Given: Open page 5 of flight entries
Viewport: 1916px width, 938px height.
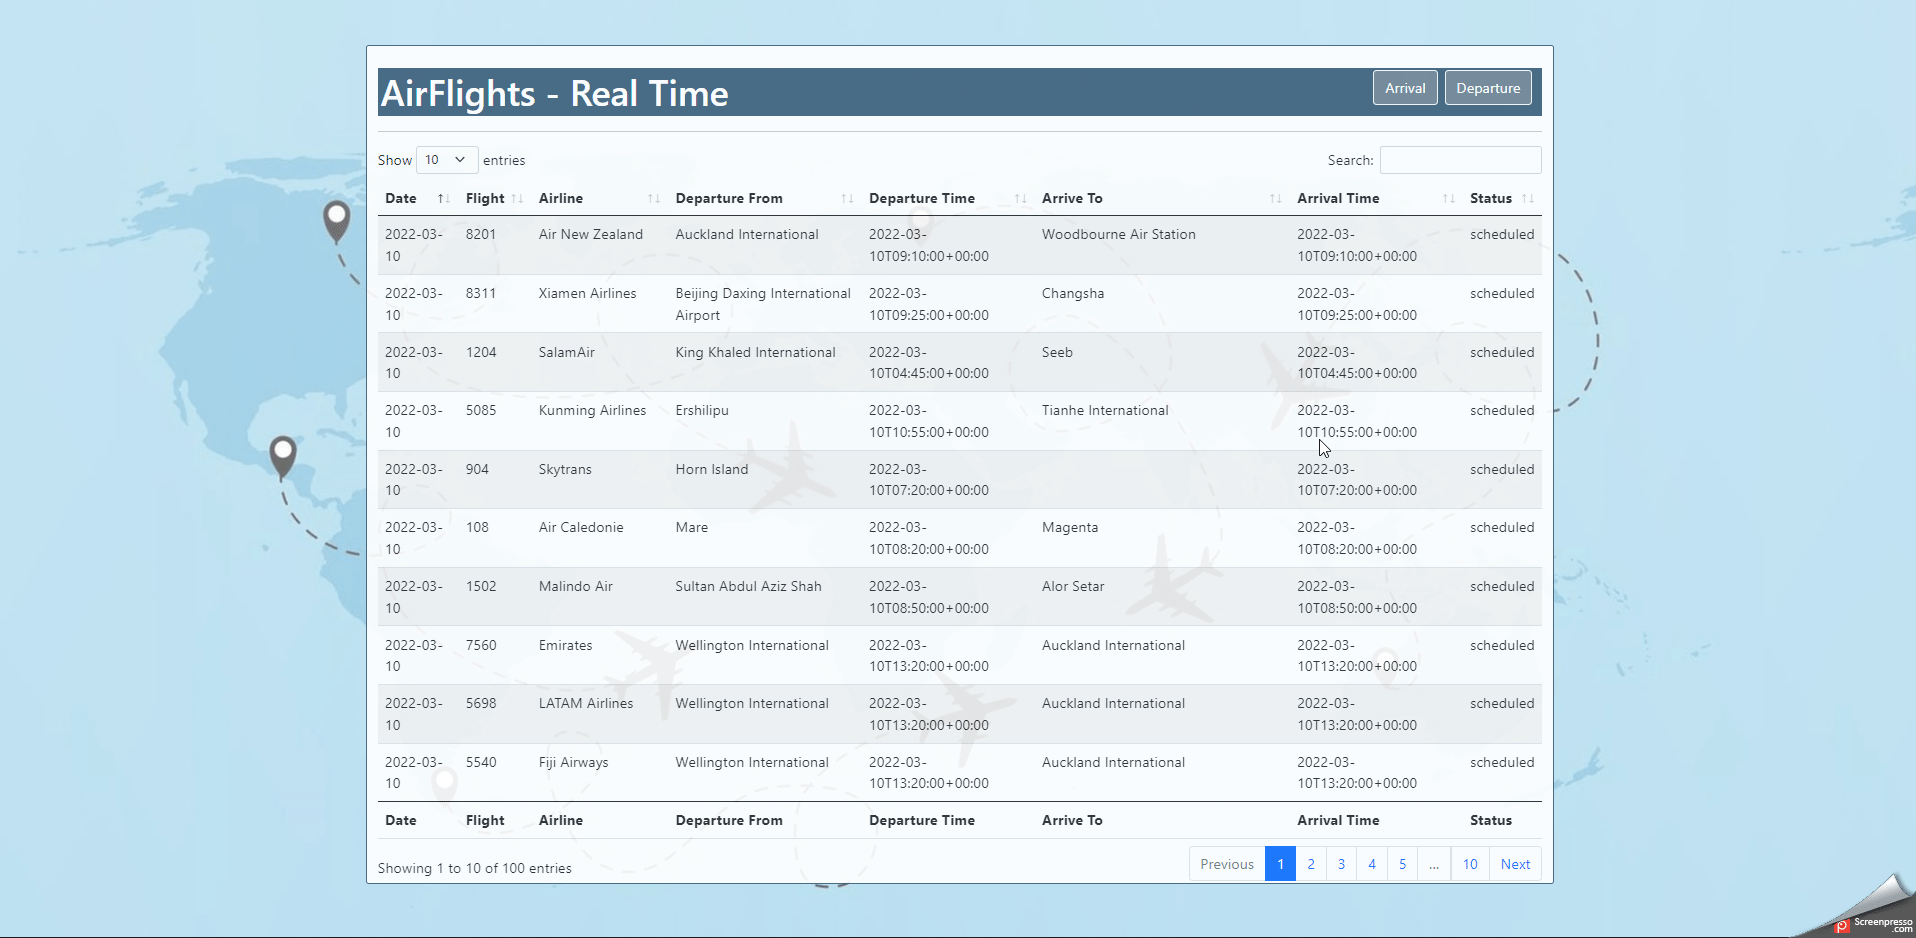Looking at the screenshot, I should coord(1402,864).
